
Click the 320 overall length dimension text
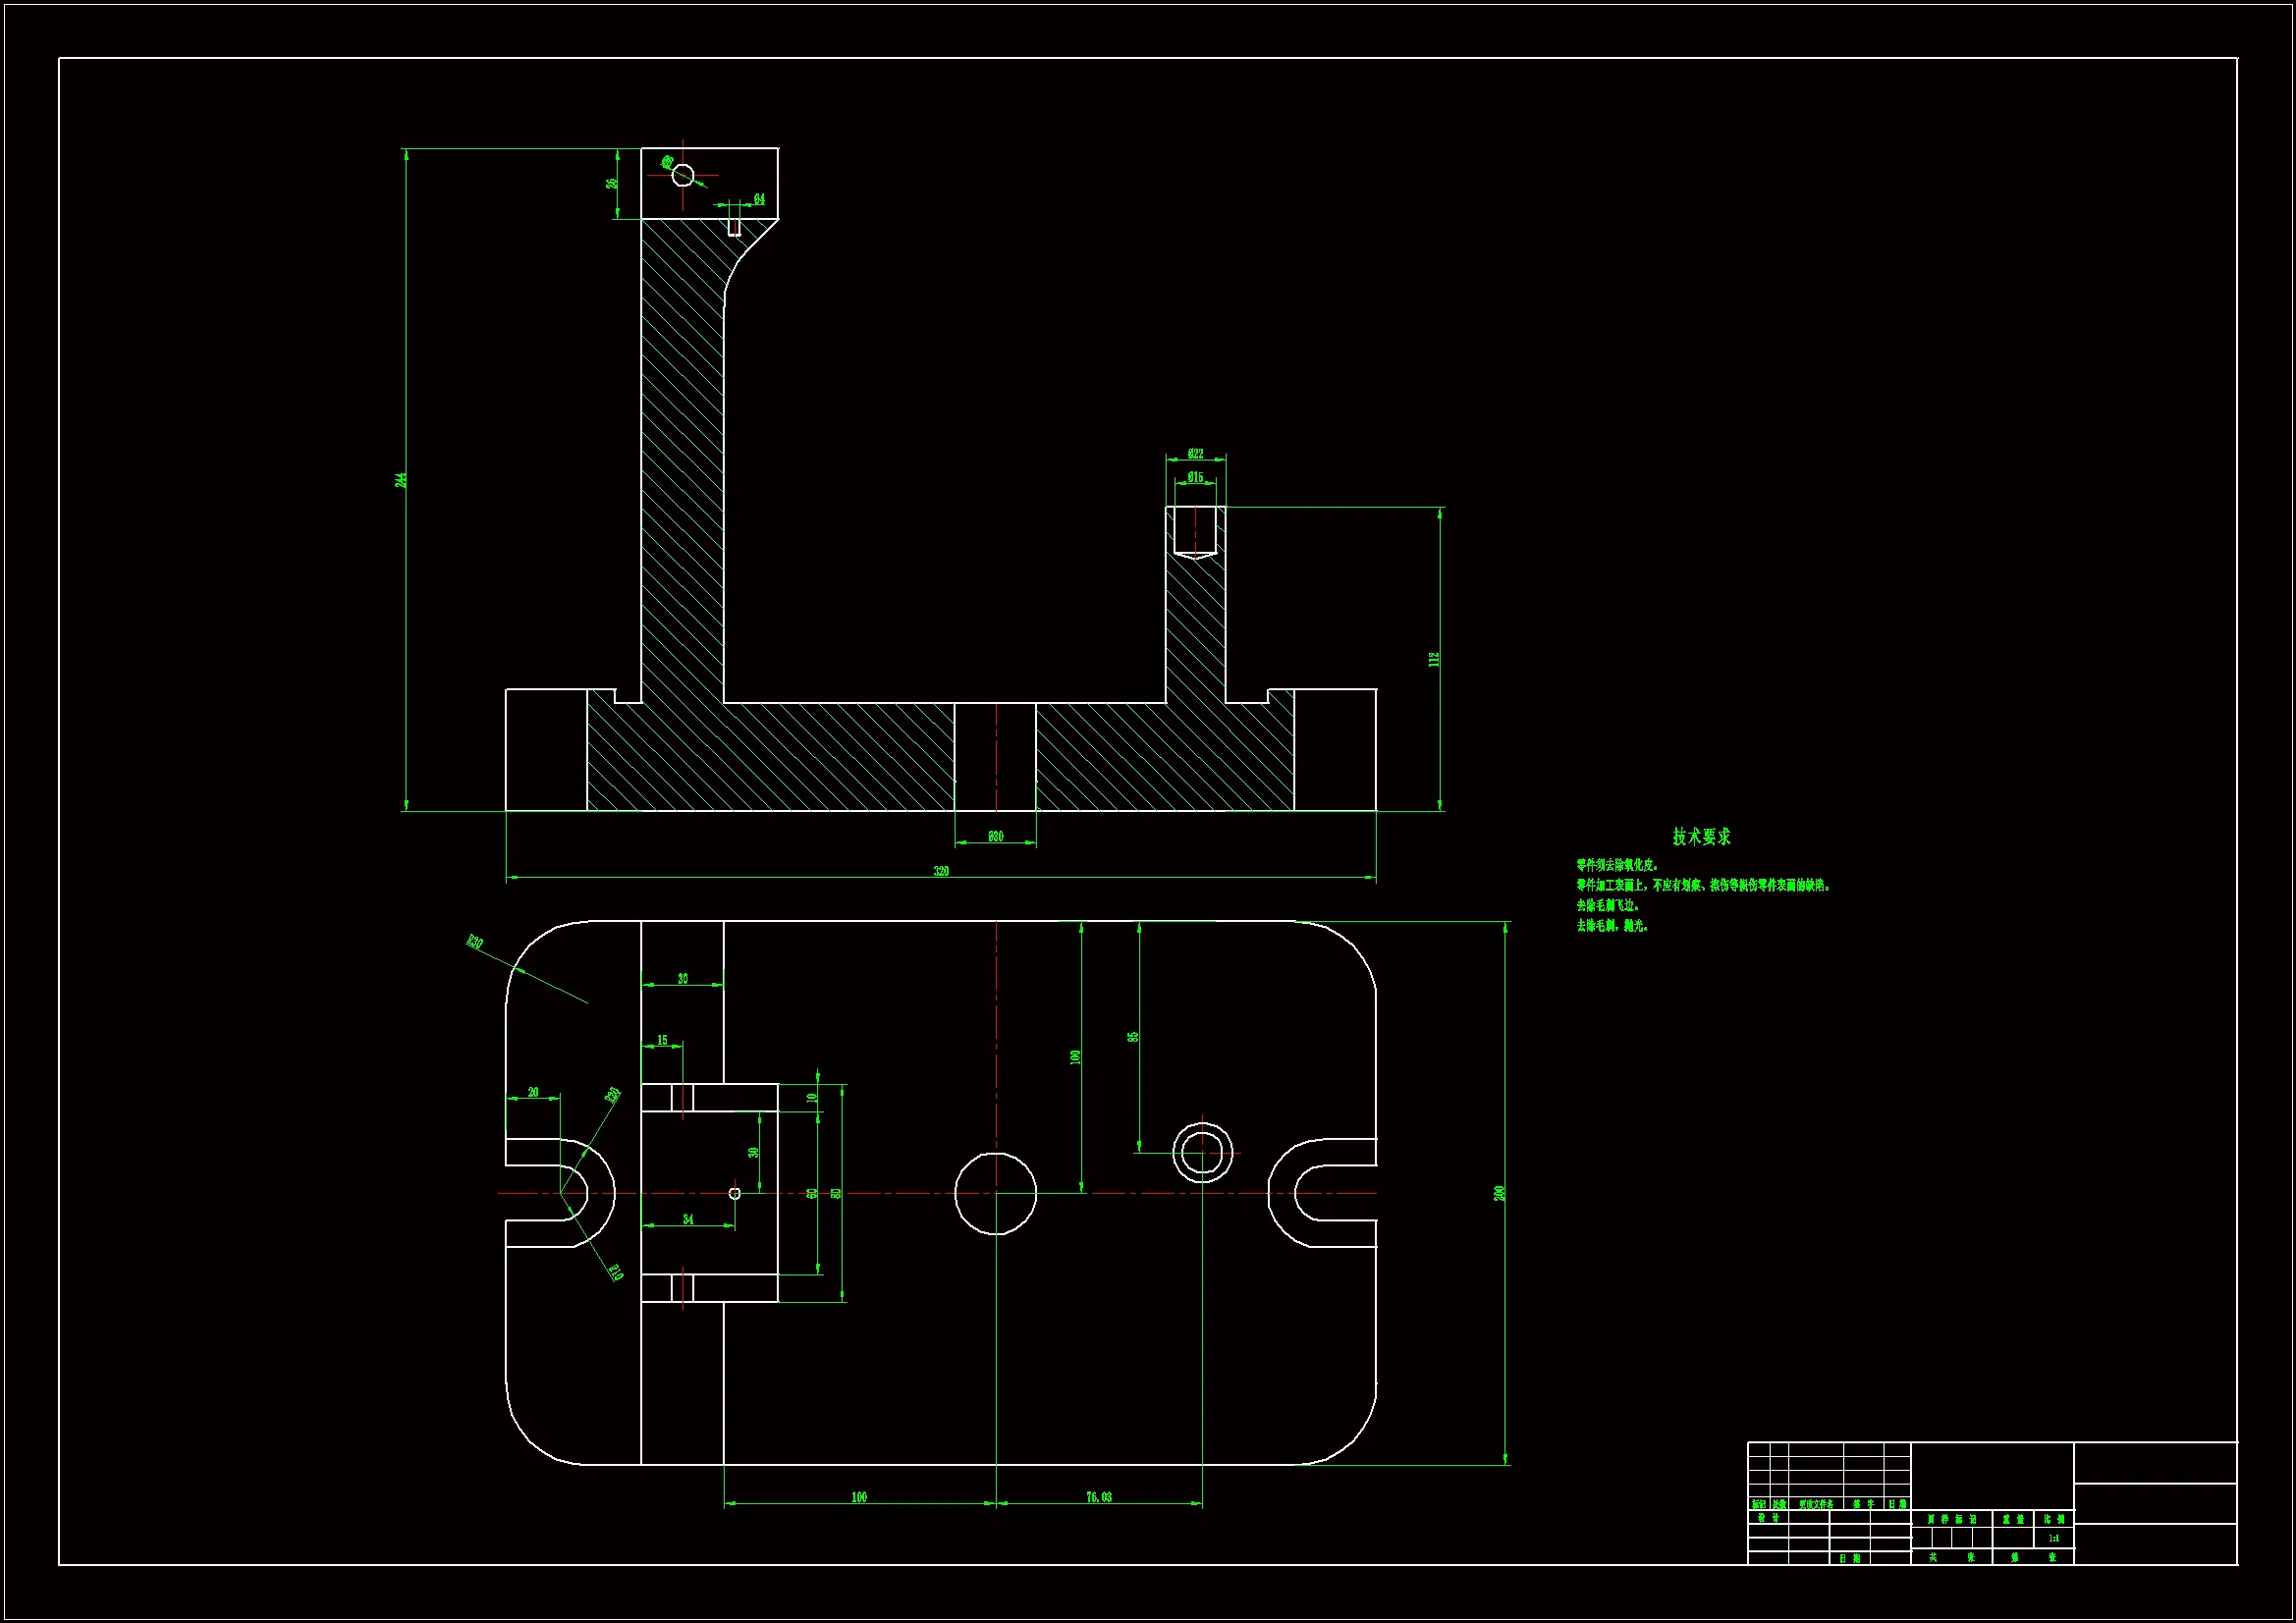pos(941,871)
